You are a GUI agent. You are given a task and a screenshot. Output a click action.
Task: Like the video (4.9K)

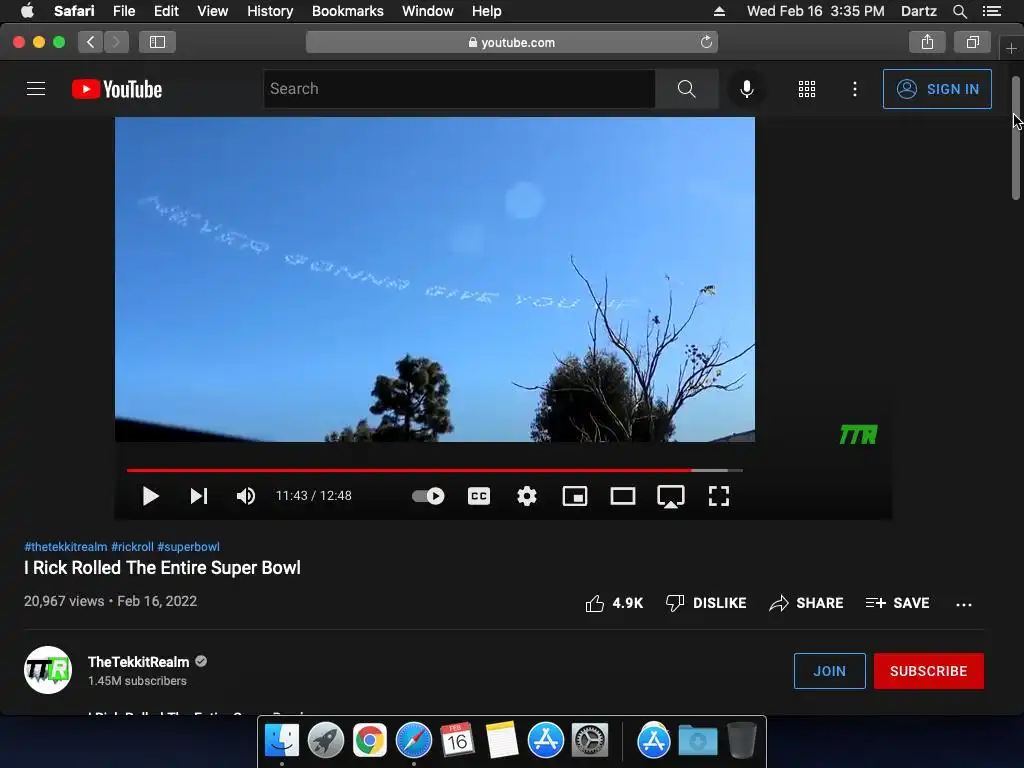coord(614,603)
